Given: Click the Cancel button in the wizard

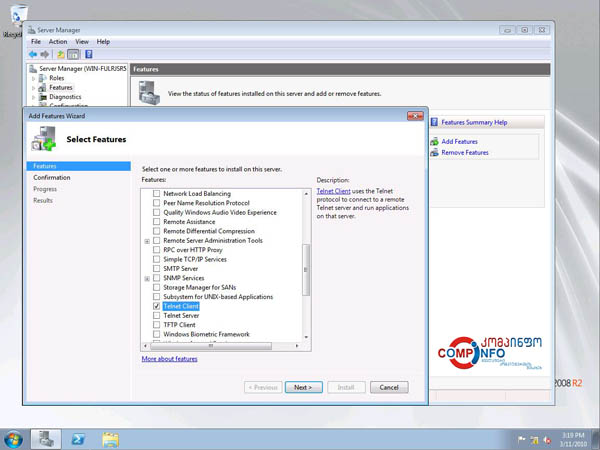Looking at the screenshot, I should click(x=389, y=387).
